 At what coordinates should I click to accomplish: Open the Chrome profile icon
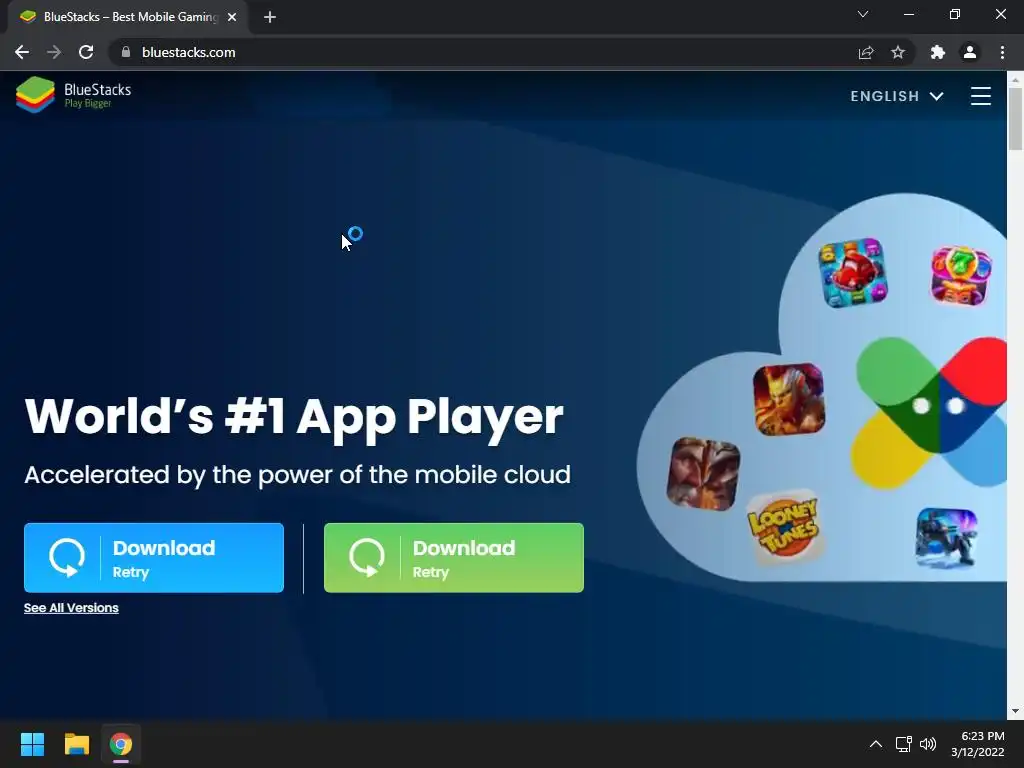click(970, 52)
